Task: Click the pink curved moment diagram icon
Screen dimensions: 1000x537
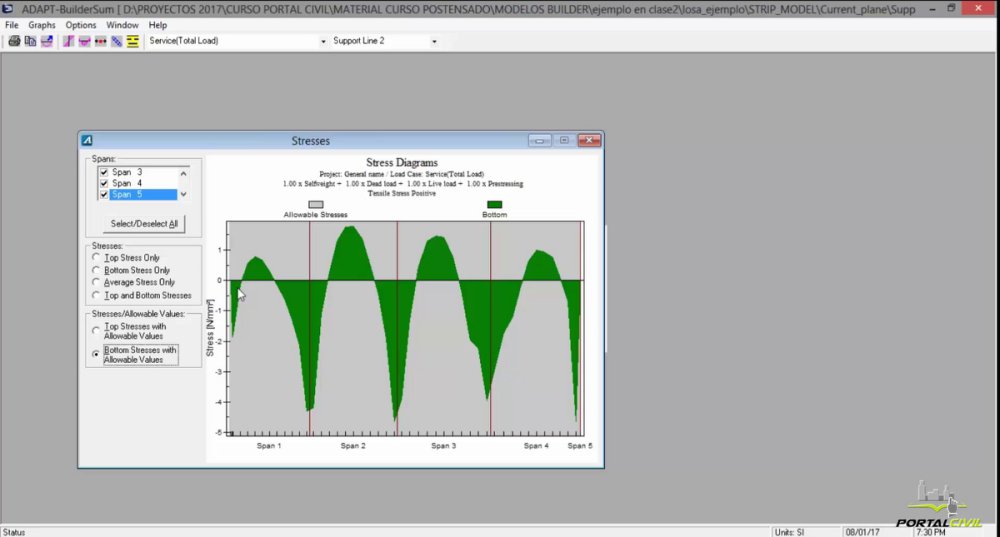Action: pyautogui.click(x=84, y=41)
